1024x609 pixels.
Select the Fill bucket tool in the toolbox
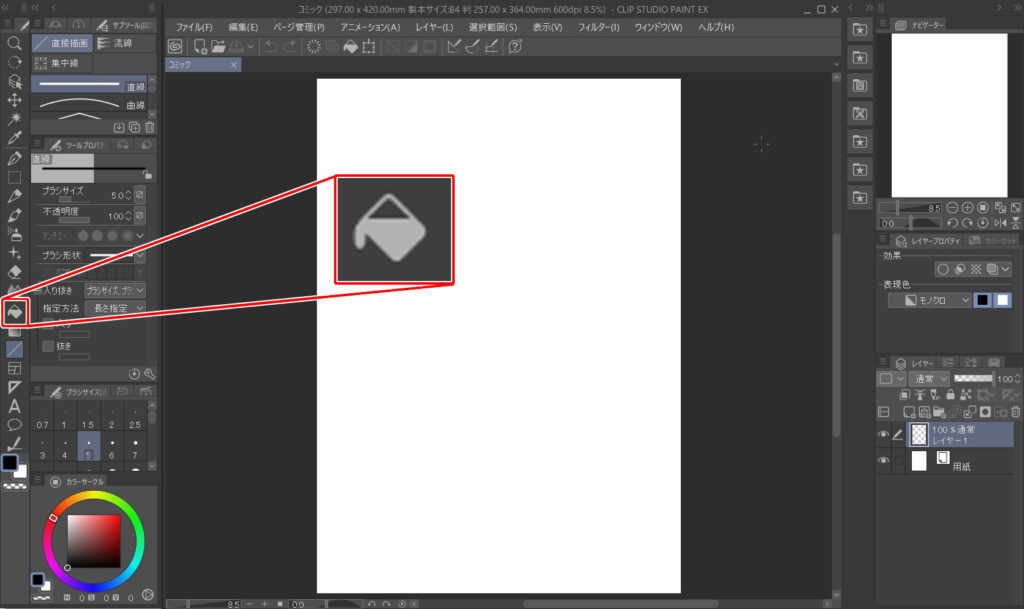[14, 312]
